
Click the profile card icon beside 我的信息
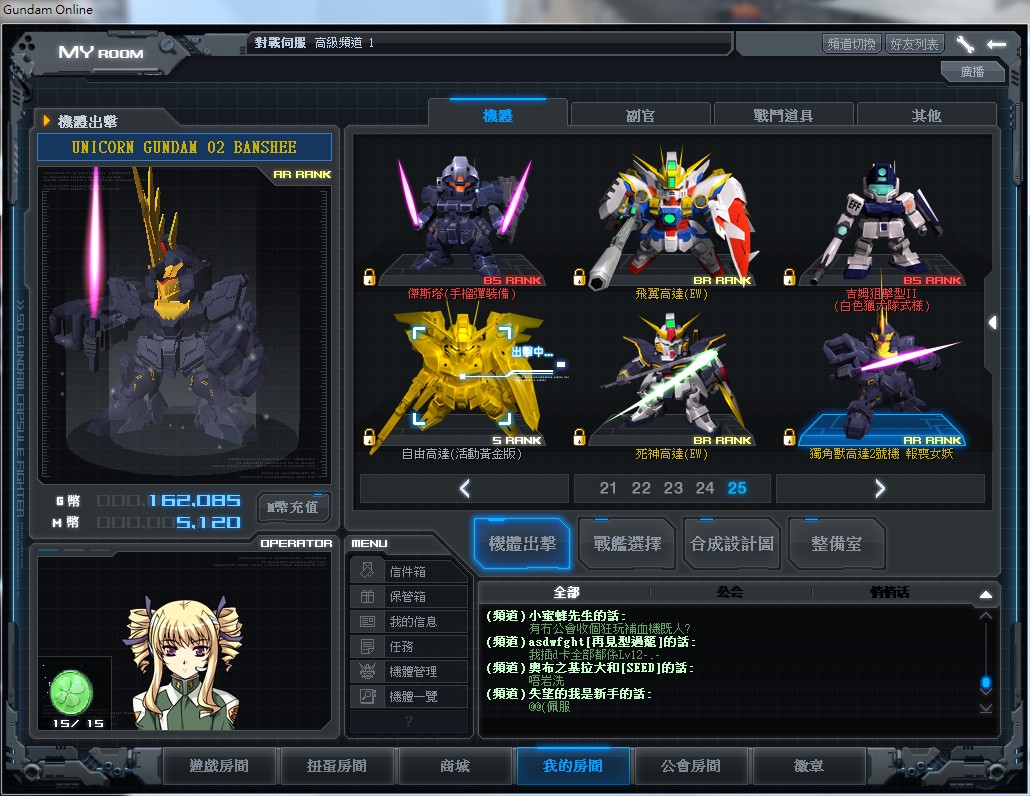[x=367, y=621]
